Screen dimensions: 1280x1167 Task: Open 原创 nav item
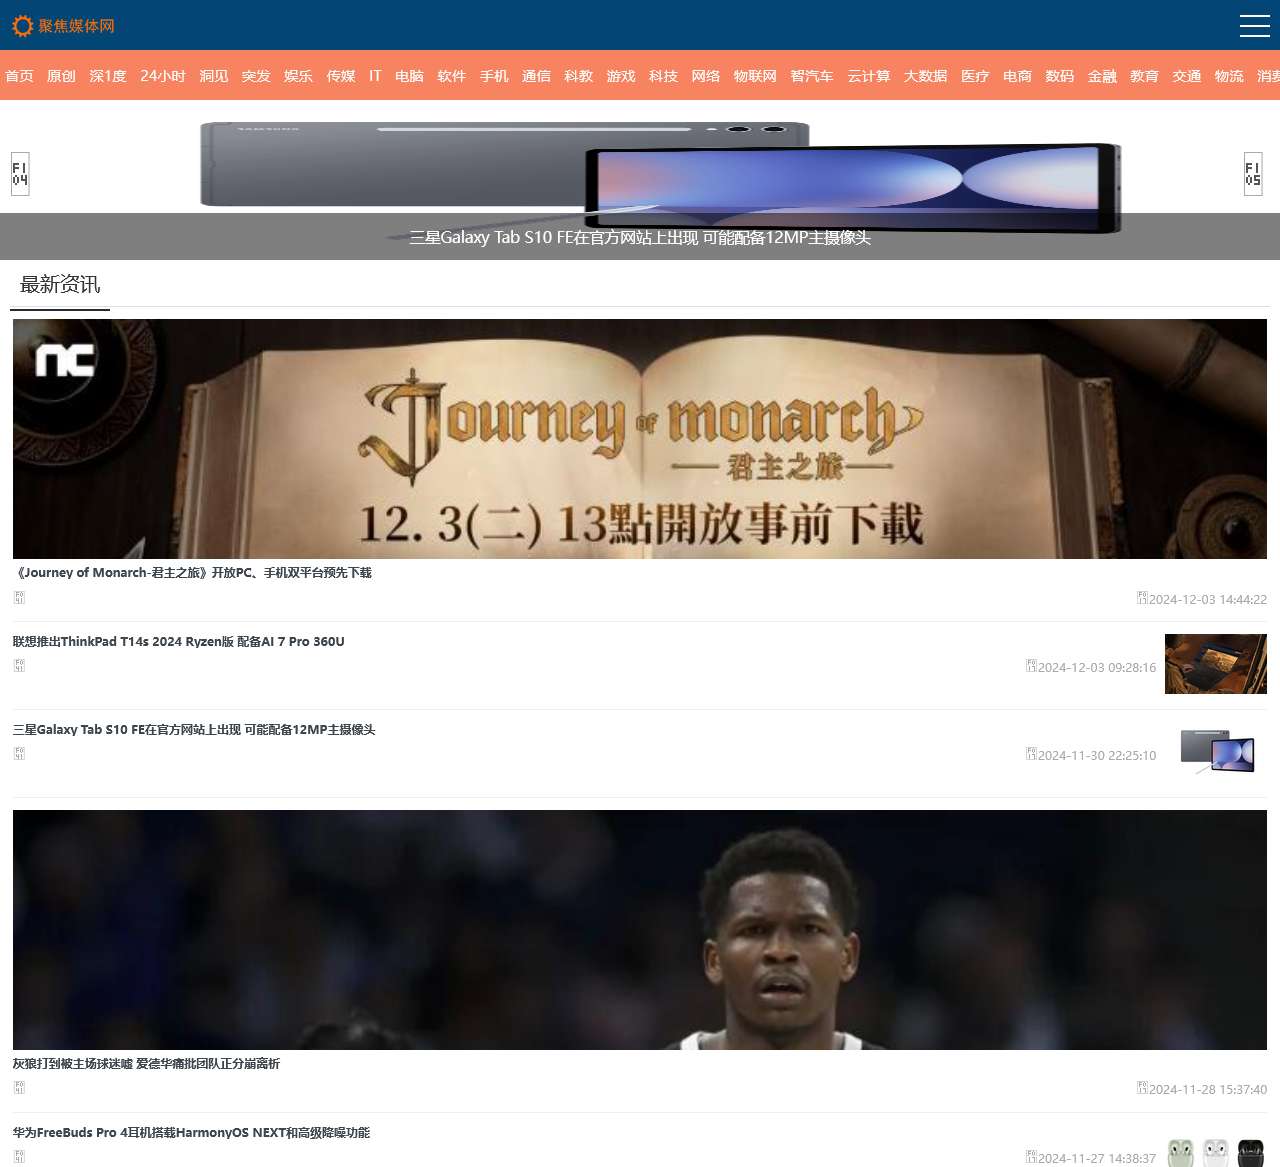pyautogui.click(x=61, y=76)
